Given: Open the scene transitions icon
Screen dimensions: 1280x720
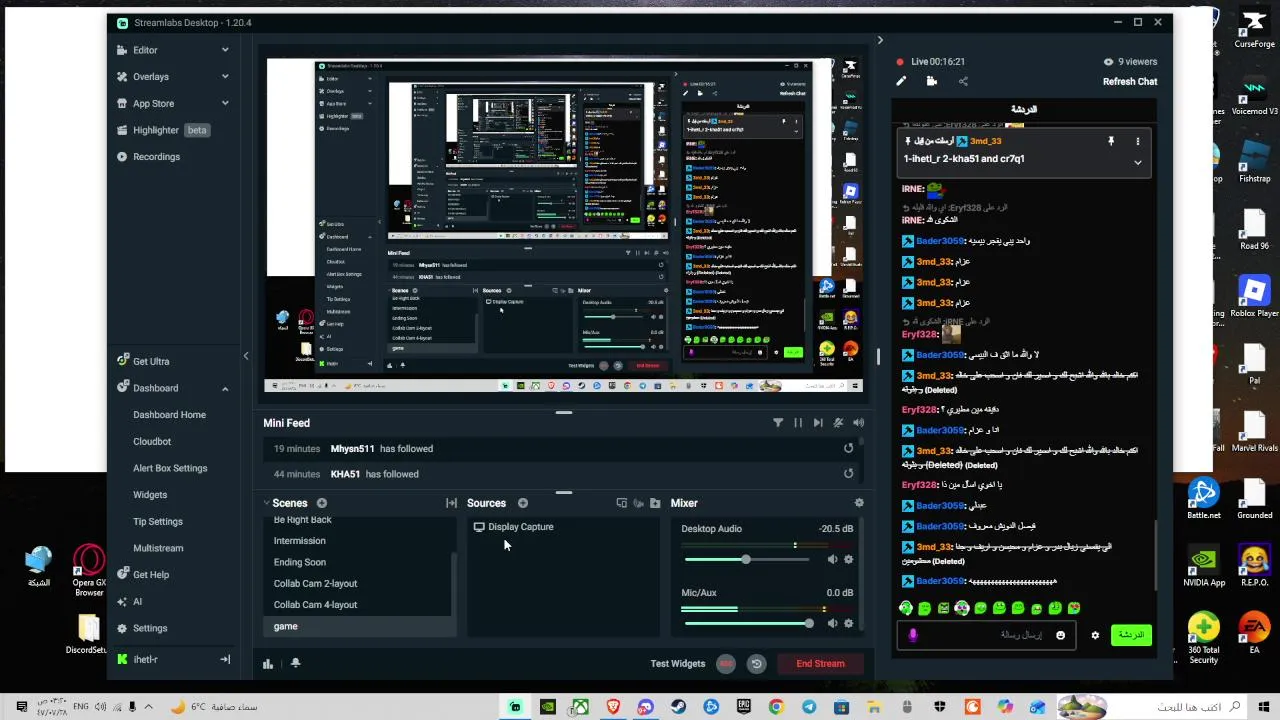Looking at the screenshot, I should 451,503.
